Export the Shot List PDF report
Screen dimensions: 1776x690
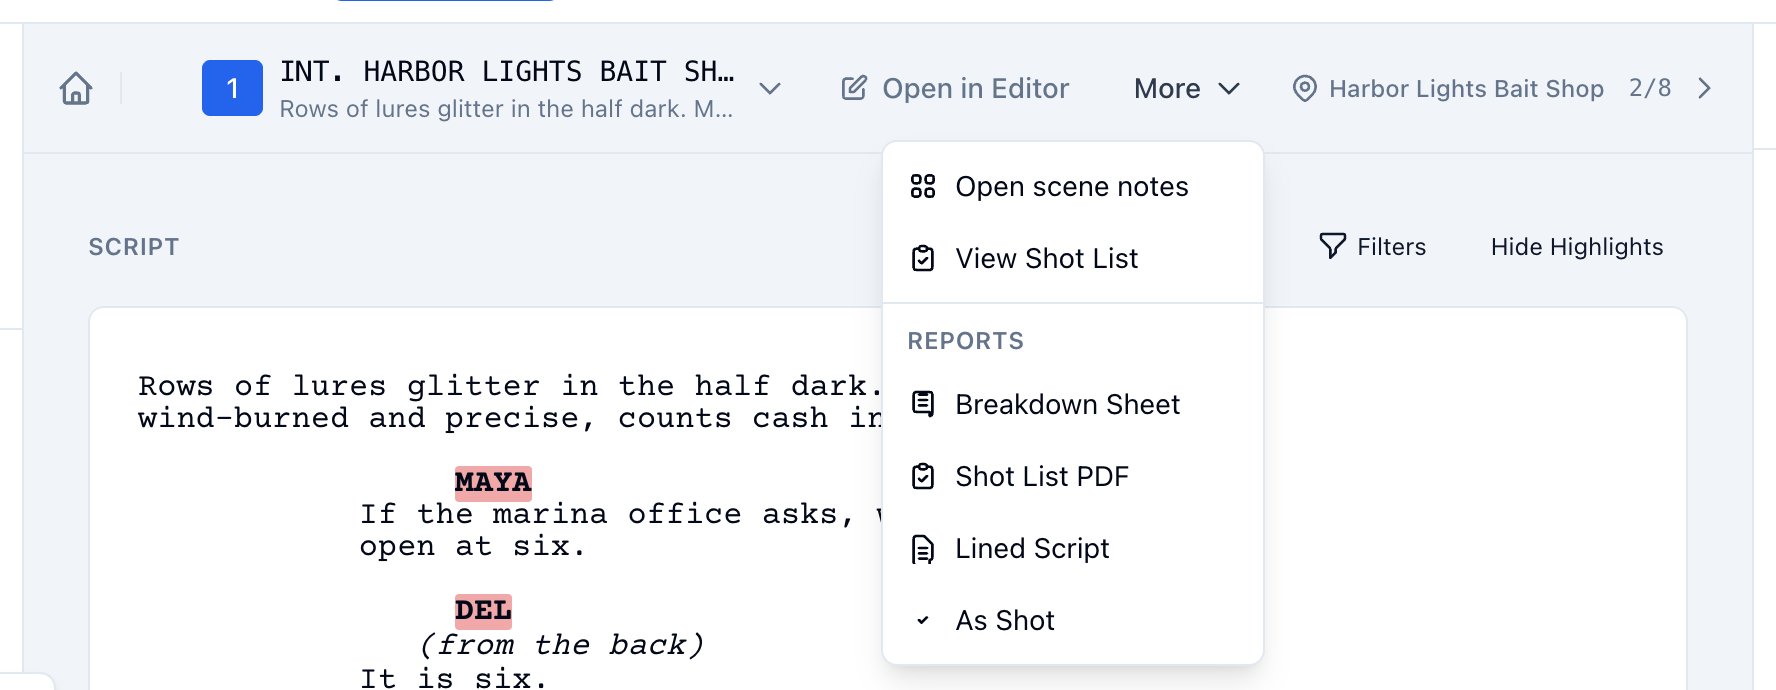coord(1073,477)
